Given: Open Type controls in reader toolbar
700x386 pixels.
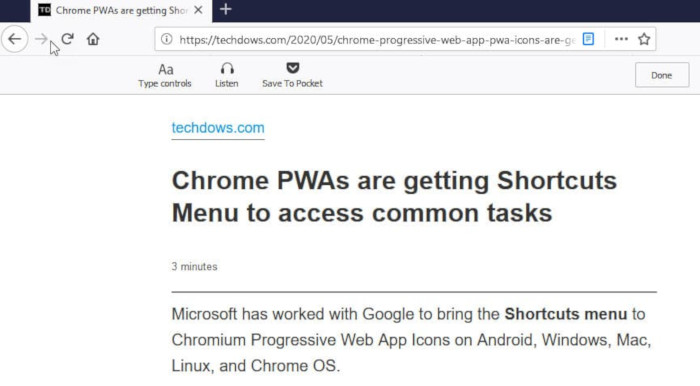Looking at the screenshot, I should (x=165, y=75).
